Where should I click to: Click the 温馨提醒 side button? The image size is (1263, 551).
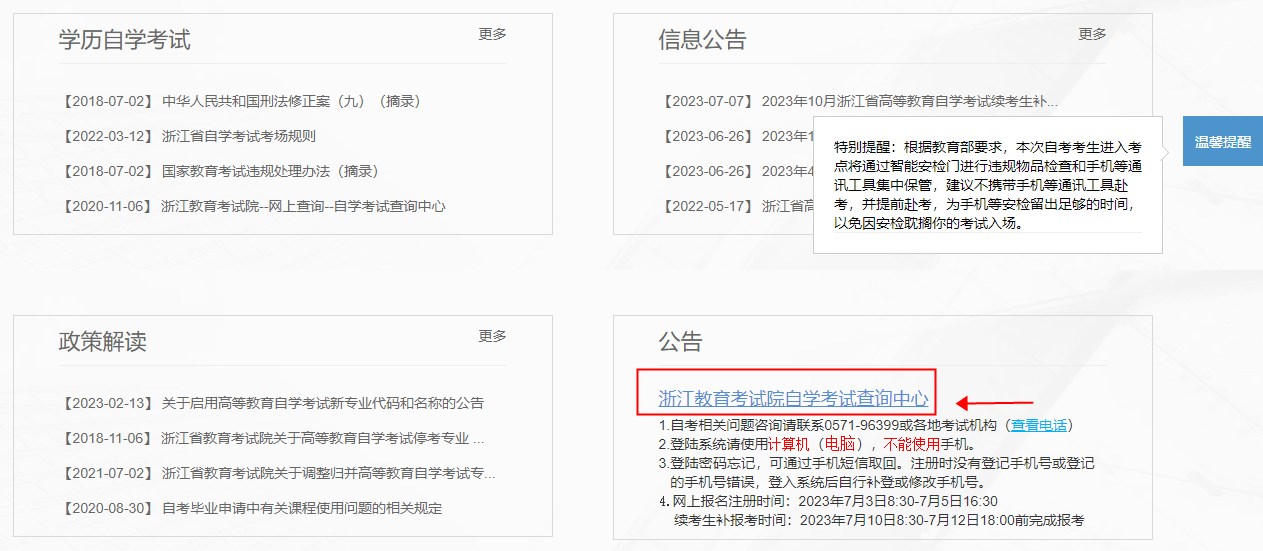tap(1222, 142)
